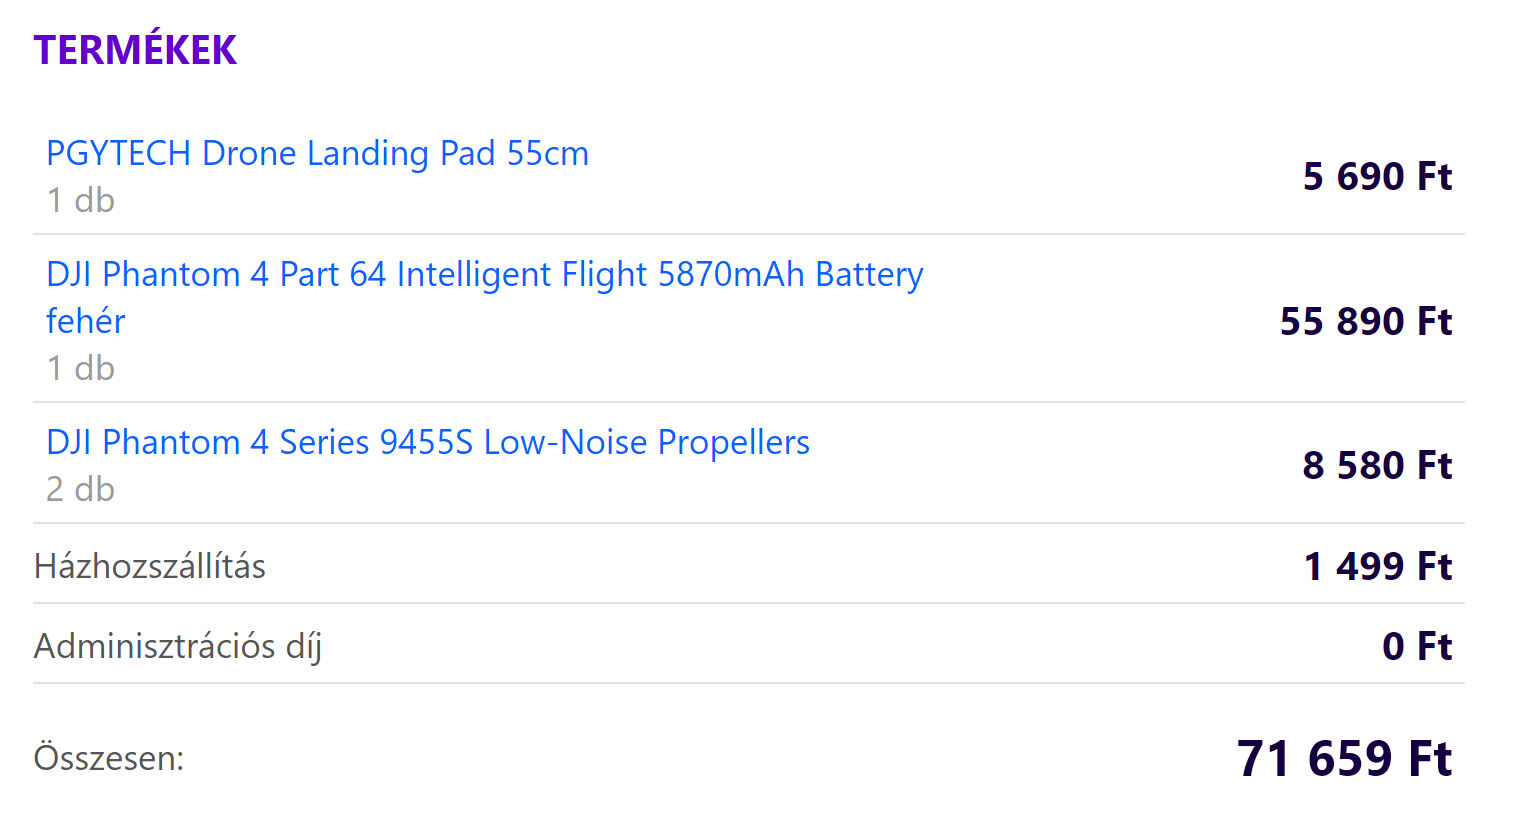
Task: Click the '1 db' quantity under battery
Action: click(x=81, y=369)
